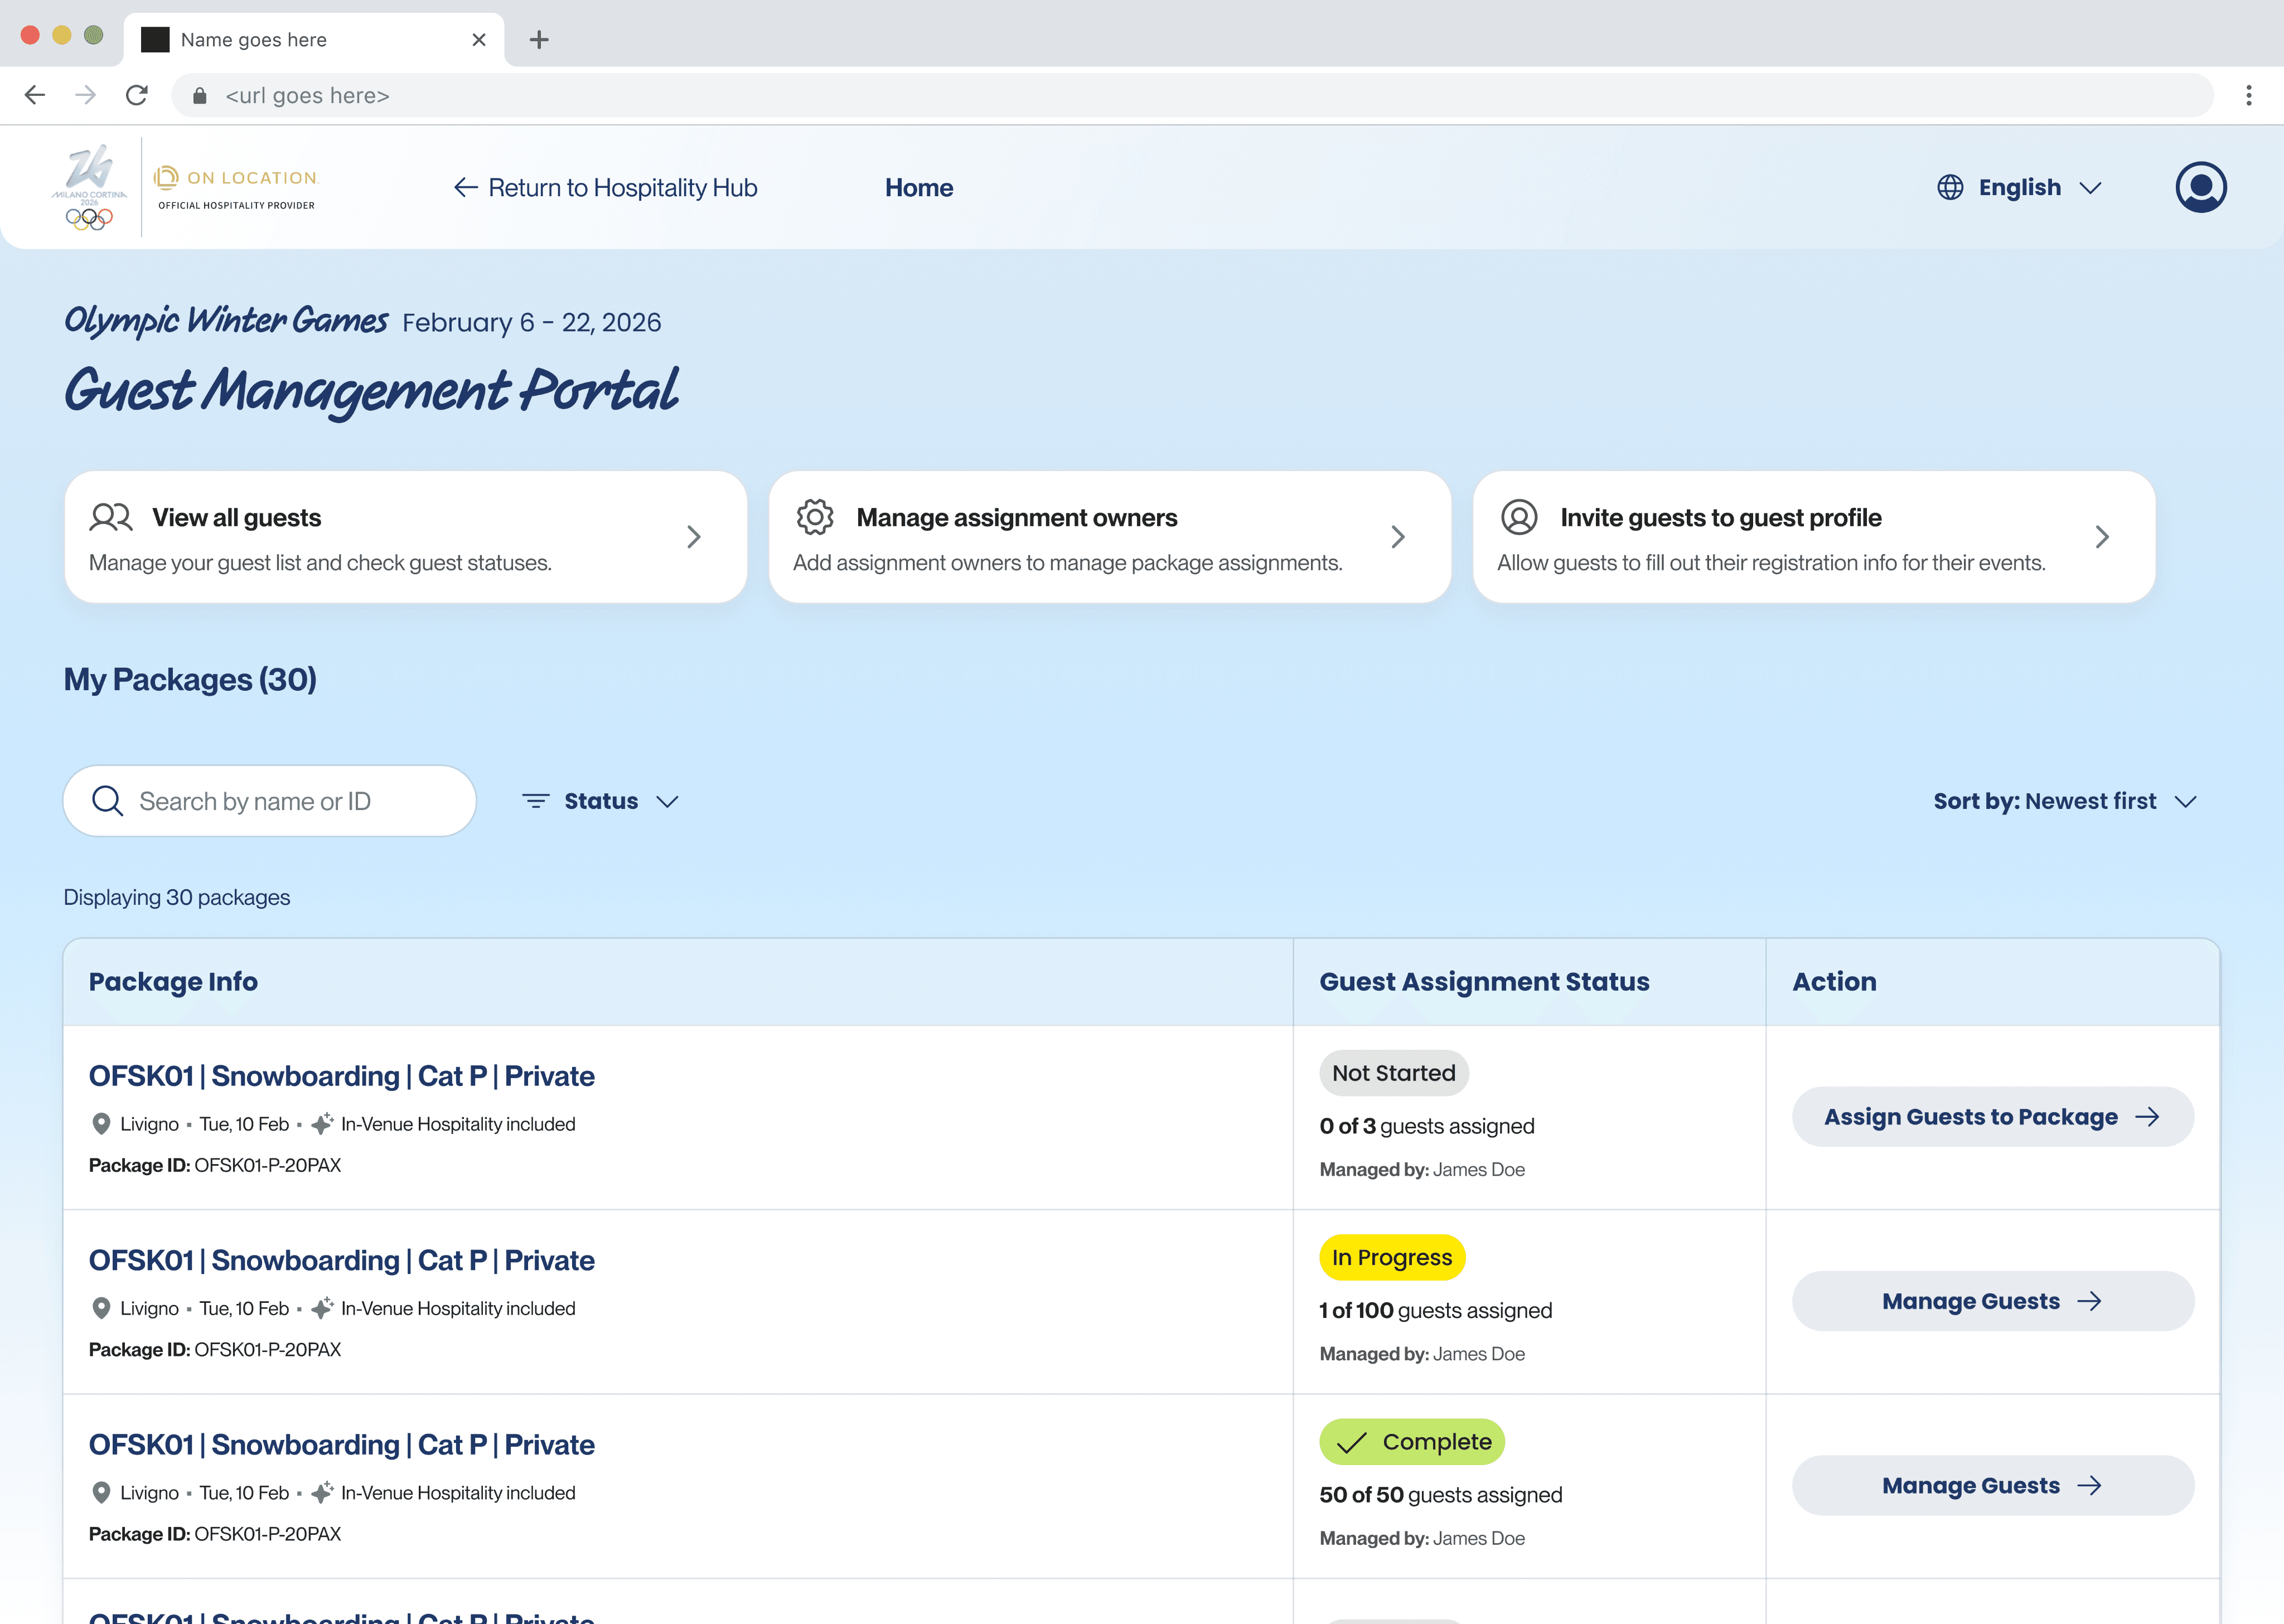Click Return to Hospitality Hub link
Viewport: 2284px width, 1624px height.
coord(622,187)
